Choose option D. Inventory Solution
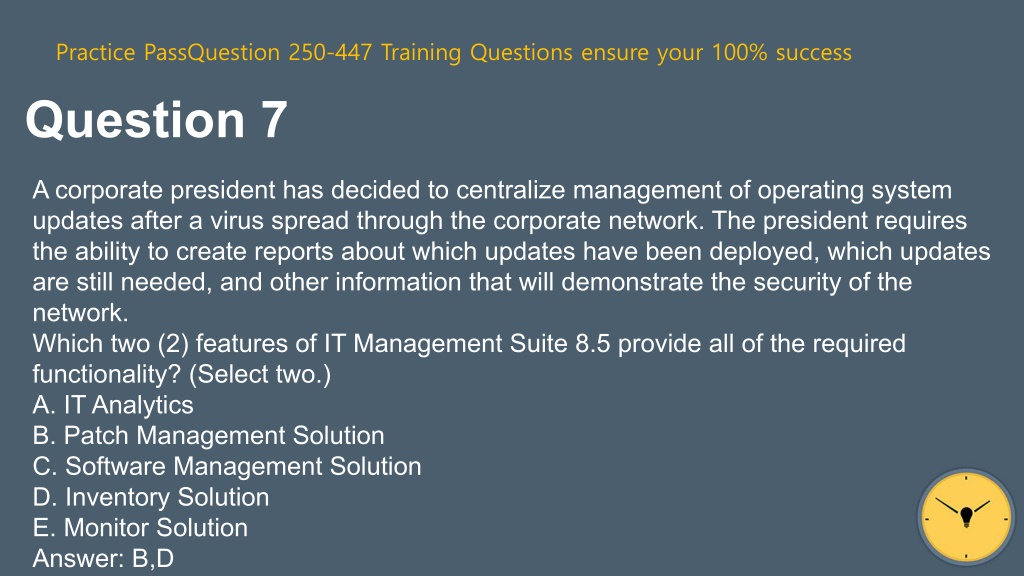Viewport: 1024px width, 576px height. pyautogui.click(x=151, y=497)
